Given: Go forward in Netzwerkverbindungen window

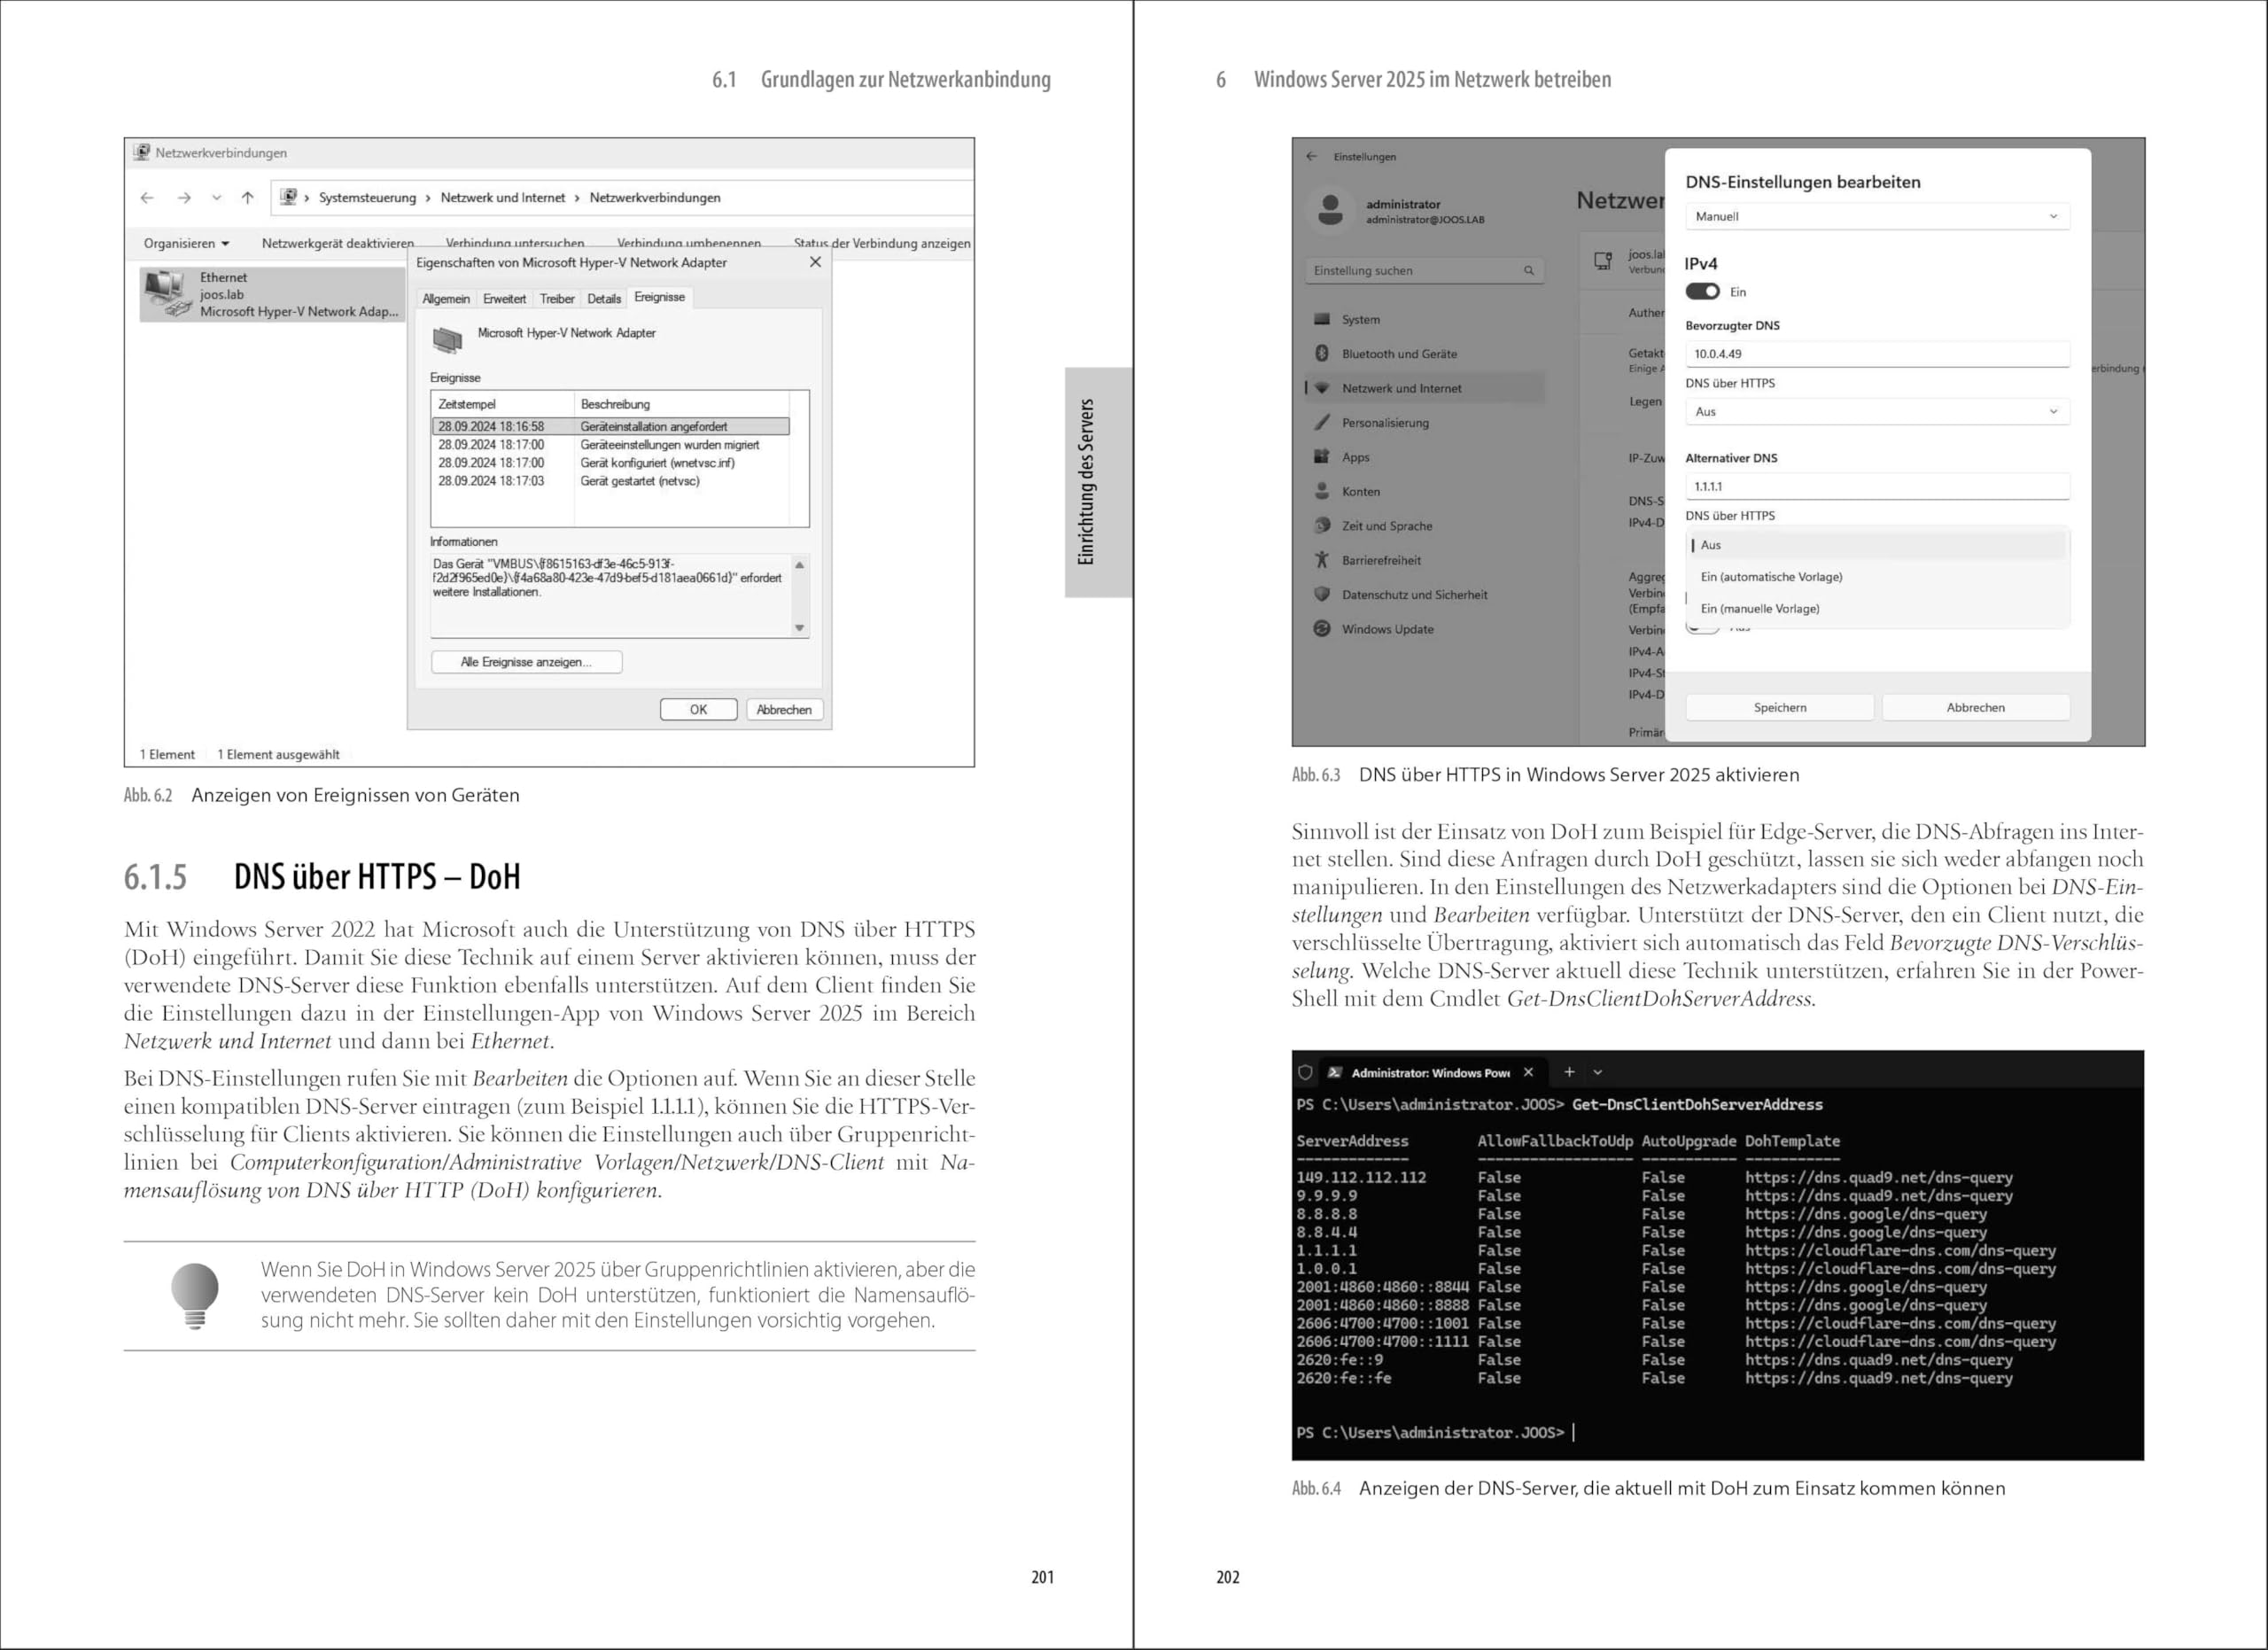Looking at the screenshot, I should (184, 198).
